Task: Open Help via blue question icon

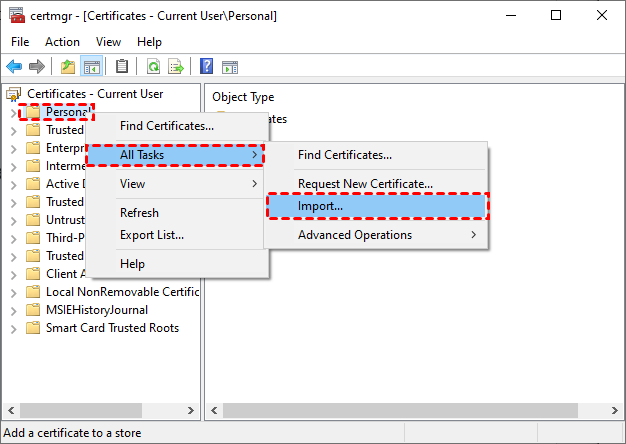Action: 206,66
